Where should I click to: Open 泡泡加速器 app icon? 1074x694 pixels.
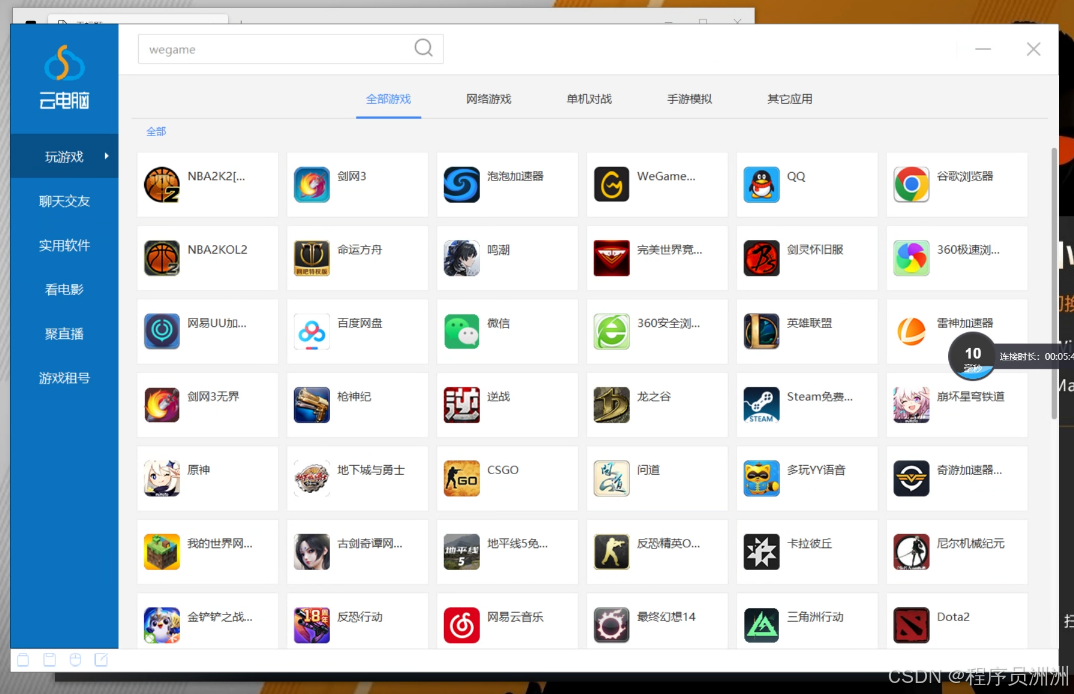click(x=462, y=184)
